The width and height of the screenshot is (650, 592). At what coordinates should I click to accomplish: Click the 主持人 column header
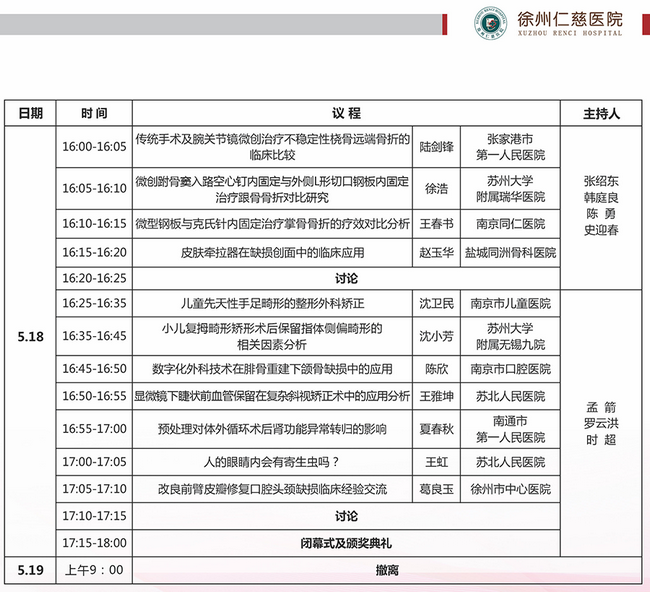click(601, 114)
